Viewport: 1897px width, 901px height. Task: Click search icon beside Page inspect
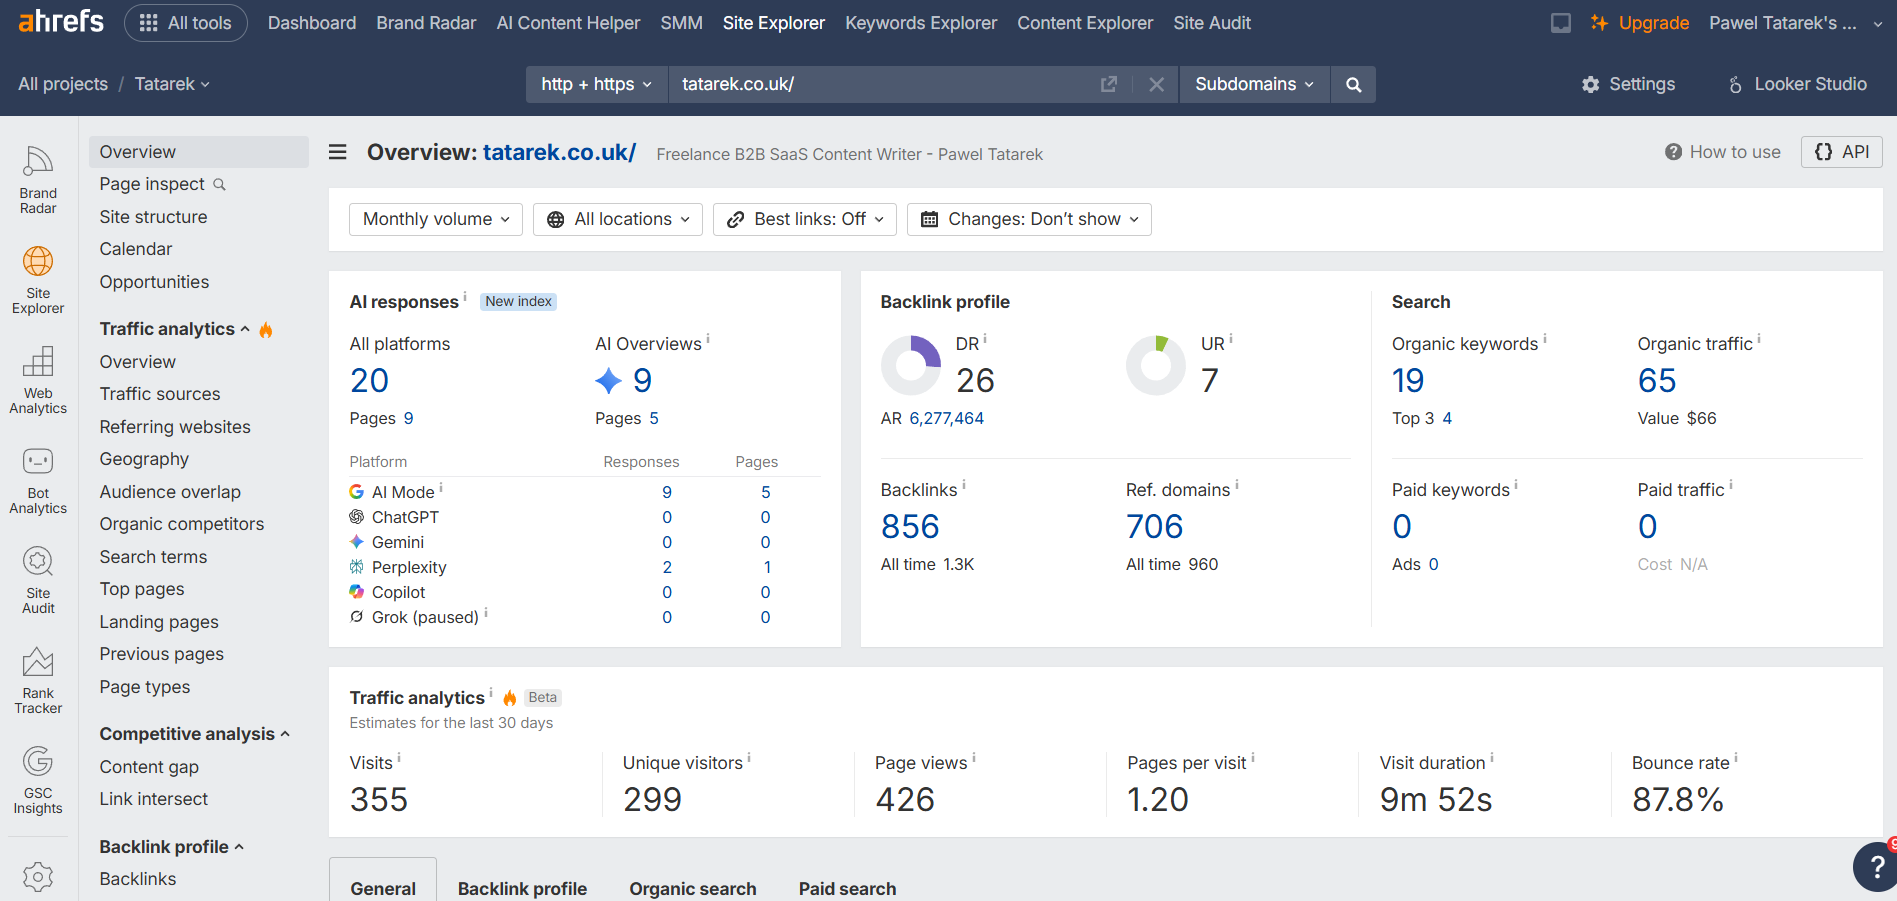[x=219, y=184]
